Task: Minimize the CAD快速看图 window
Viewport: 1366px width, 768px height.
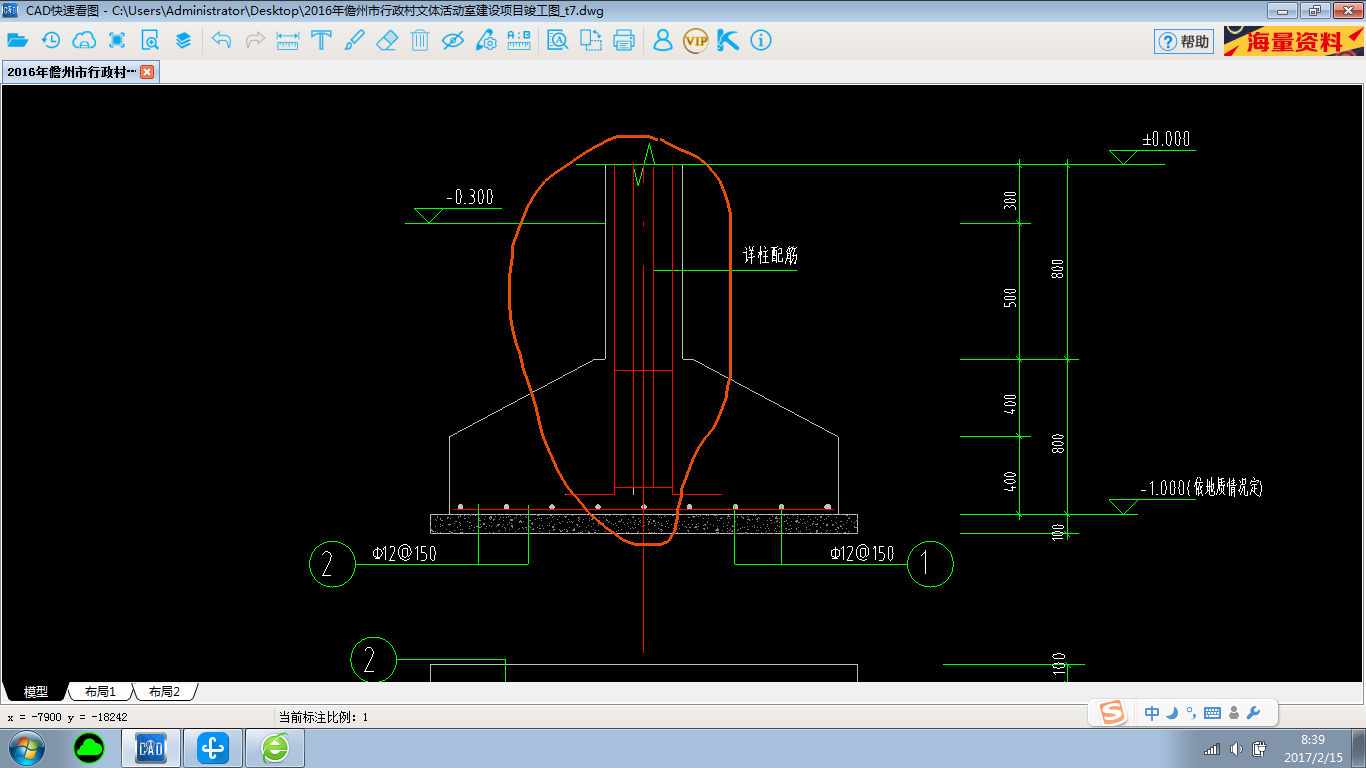Action: pos(1281,11)
